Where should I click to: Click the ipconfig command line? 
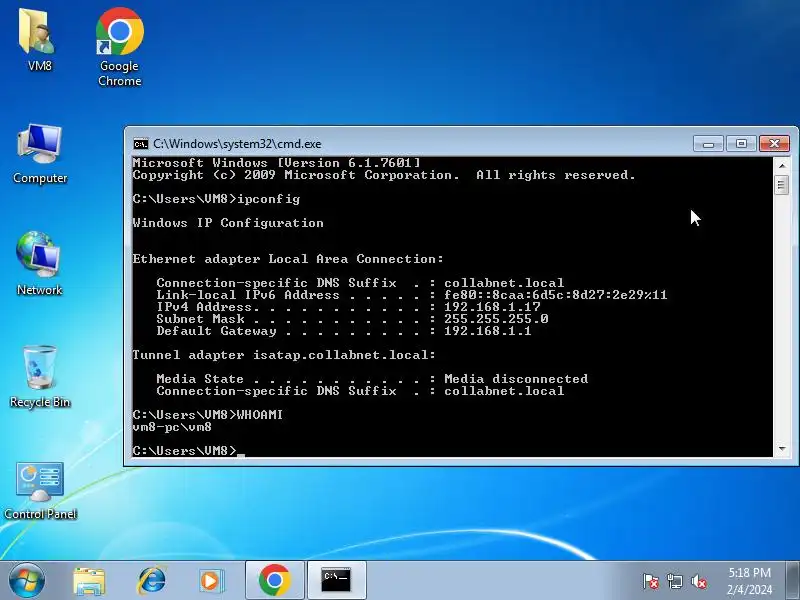(216, 199)
